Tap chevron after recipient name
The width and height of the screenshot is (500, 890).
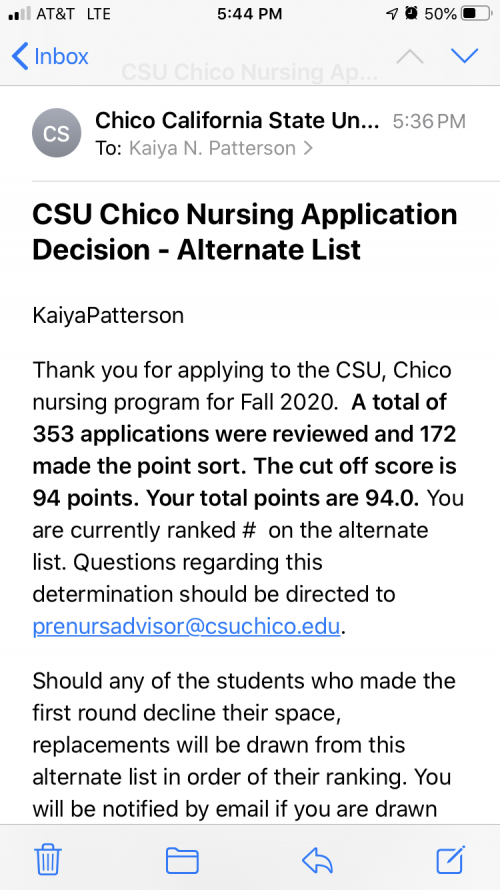(308, 149)
